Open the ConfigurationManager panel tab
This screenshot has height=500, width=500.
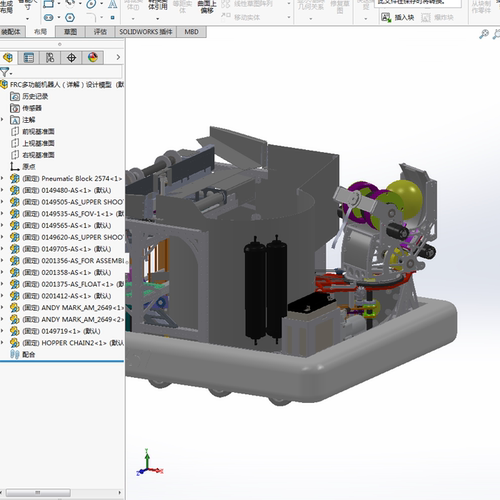50,58
